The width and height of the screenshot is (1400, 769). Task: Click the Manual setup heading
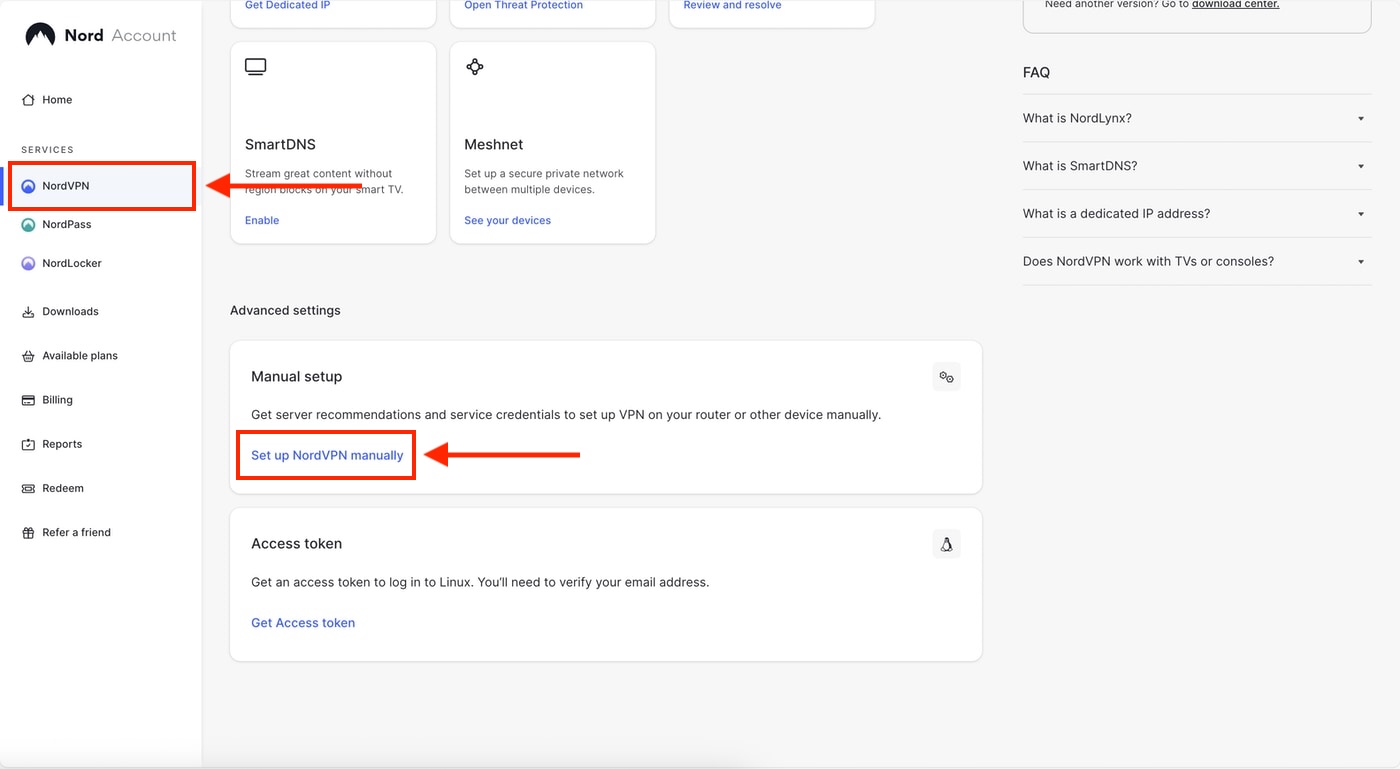pyautogui.click(x=296, y=377)
